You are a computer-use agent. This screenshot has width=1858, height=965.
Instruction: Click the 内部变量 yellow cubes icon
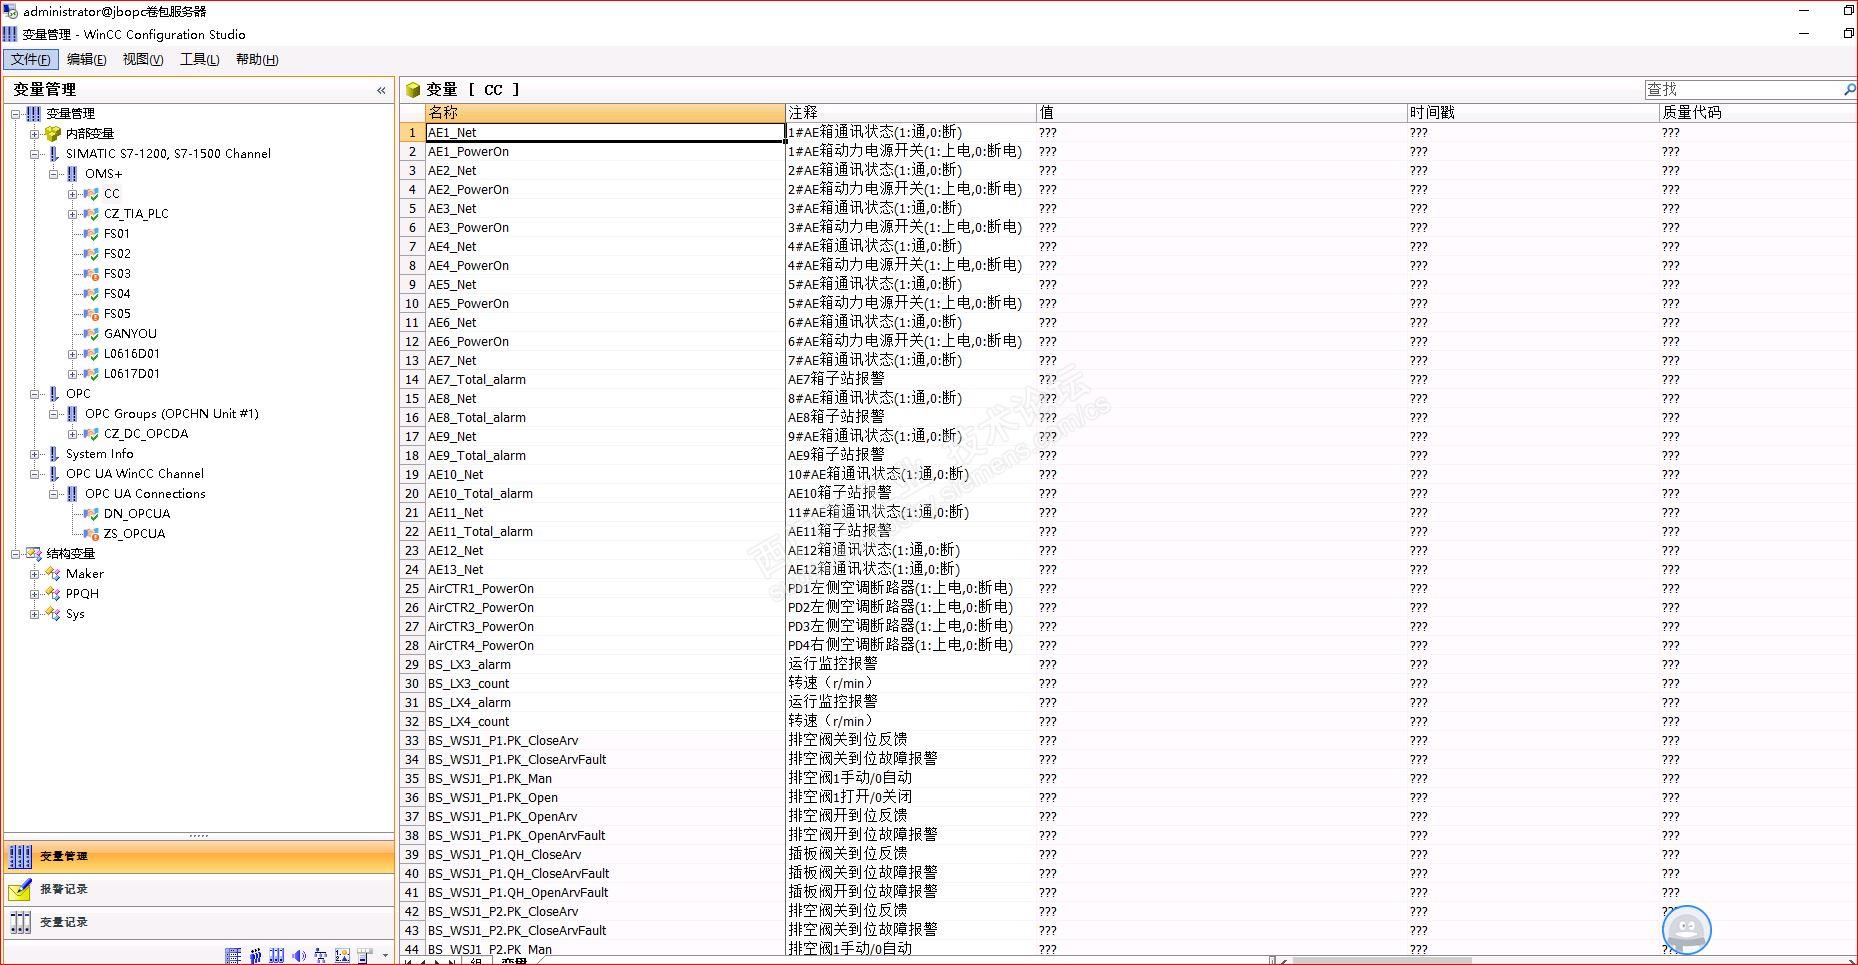pos(53,134)
